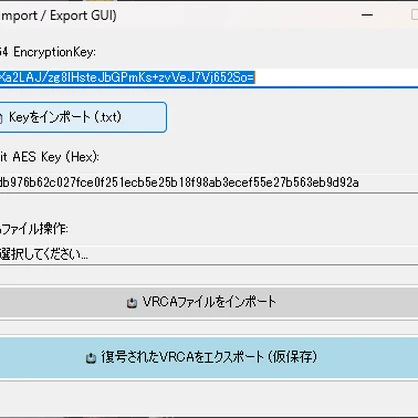Click the VRCAファイルをインポート button
Image resolution: width=418 pixels, height=418 pixels.
(x=209, y=303)
